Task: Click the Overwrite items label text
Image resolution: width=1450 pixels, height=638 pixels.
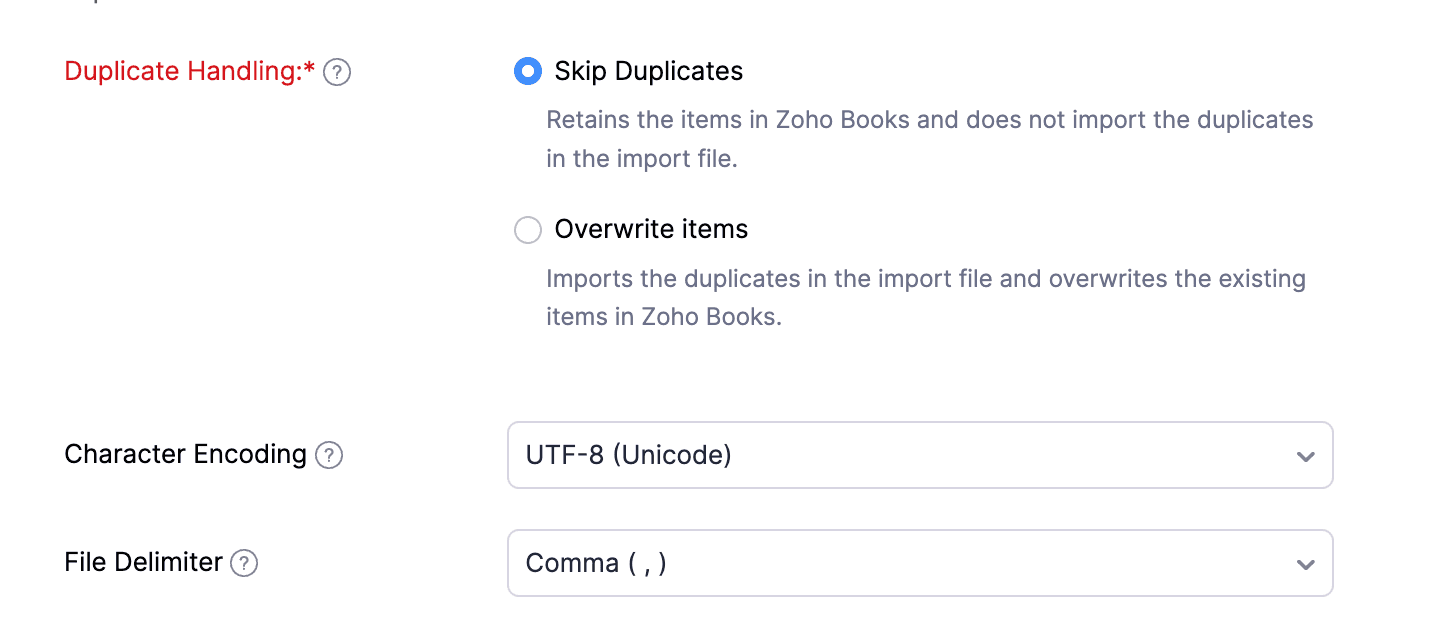Action: point(650,229)
